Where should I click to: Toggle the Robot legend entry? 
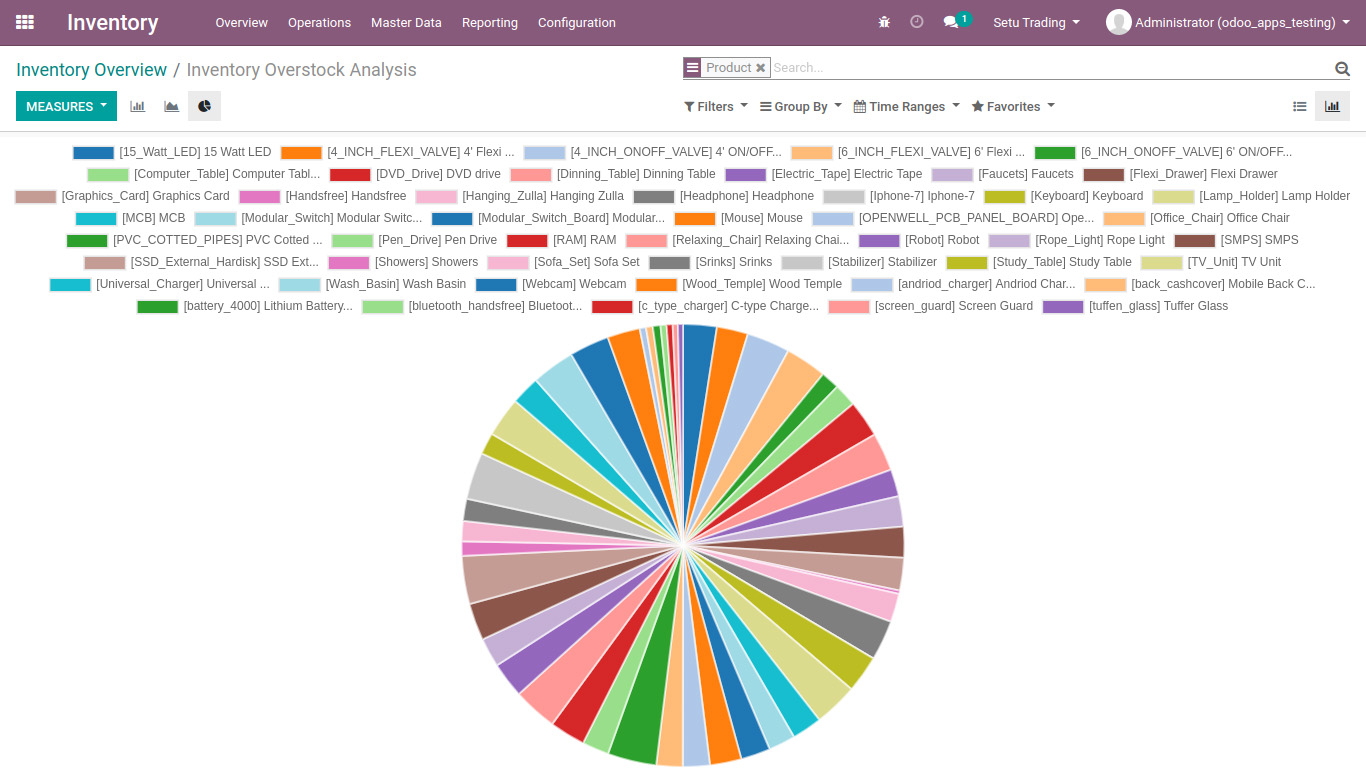click(919, 240)
